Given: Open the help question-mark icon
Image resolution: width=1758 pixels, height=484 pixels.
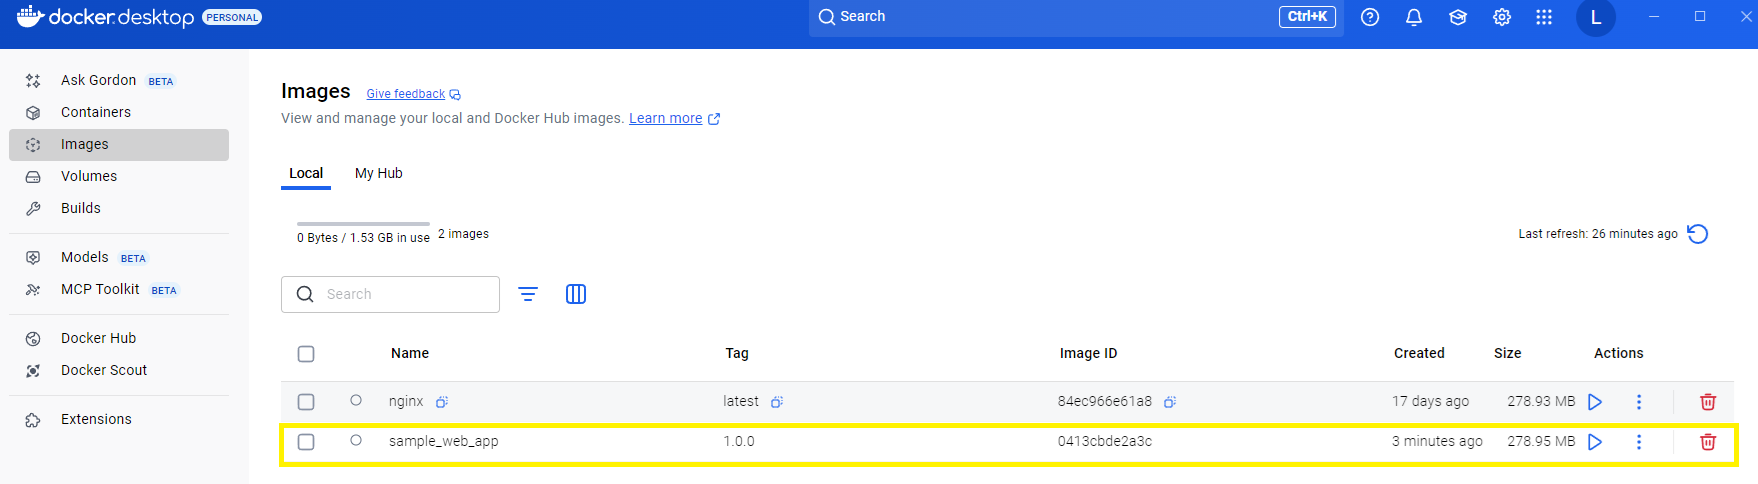Looking at the screenshot, I should point(1370,17).
